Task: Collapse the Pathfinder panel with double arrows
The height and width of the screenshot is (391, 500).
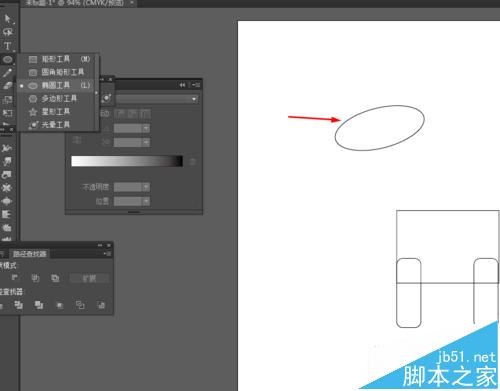Action: click(100, 245)
